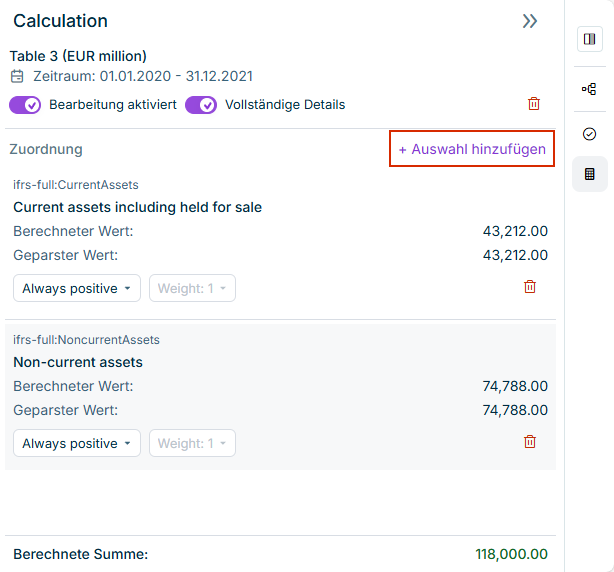Open Weight dropdown for Current assets
The image size is (614, 572).
click(192, 288)
